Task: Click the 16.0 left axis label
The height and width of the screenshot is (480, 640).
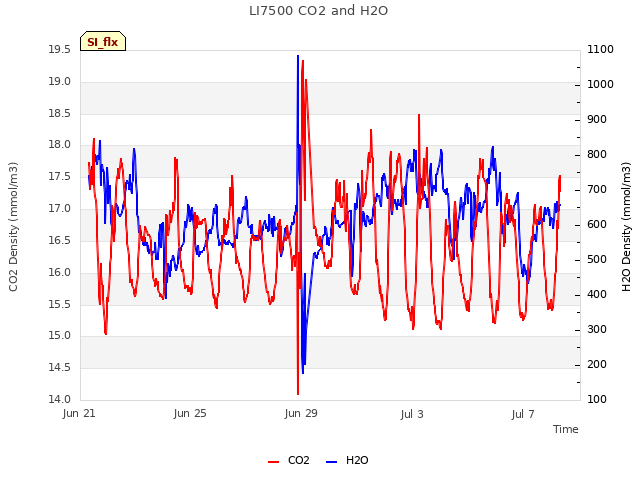Action: [60, 272]
